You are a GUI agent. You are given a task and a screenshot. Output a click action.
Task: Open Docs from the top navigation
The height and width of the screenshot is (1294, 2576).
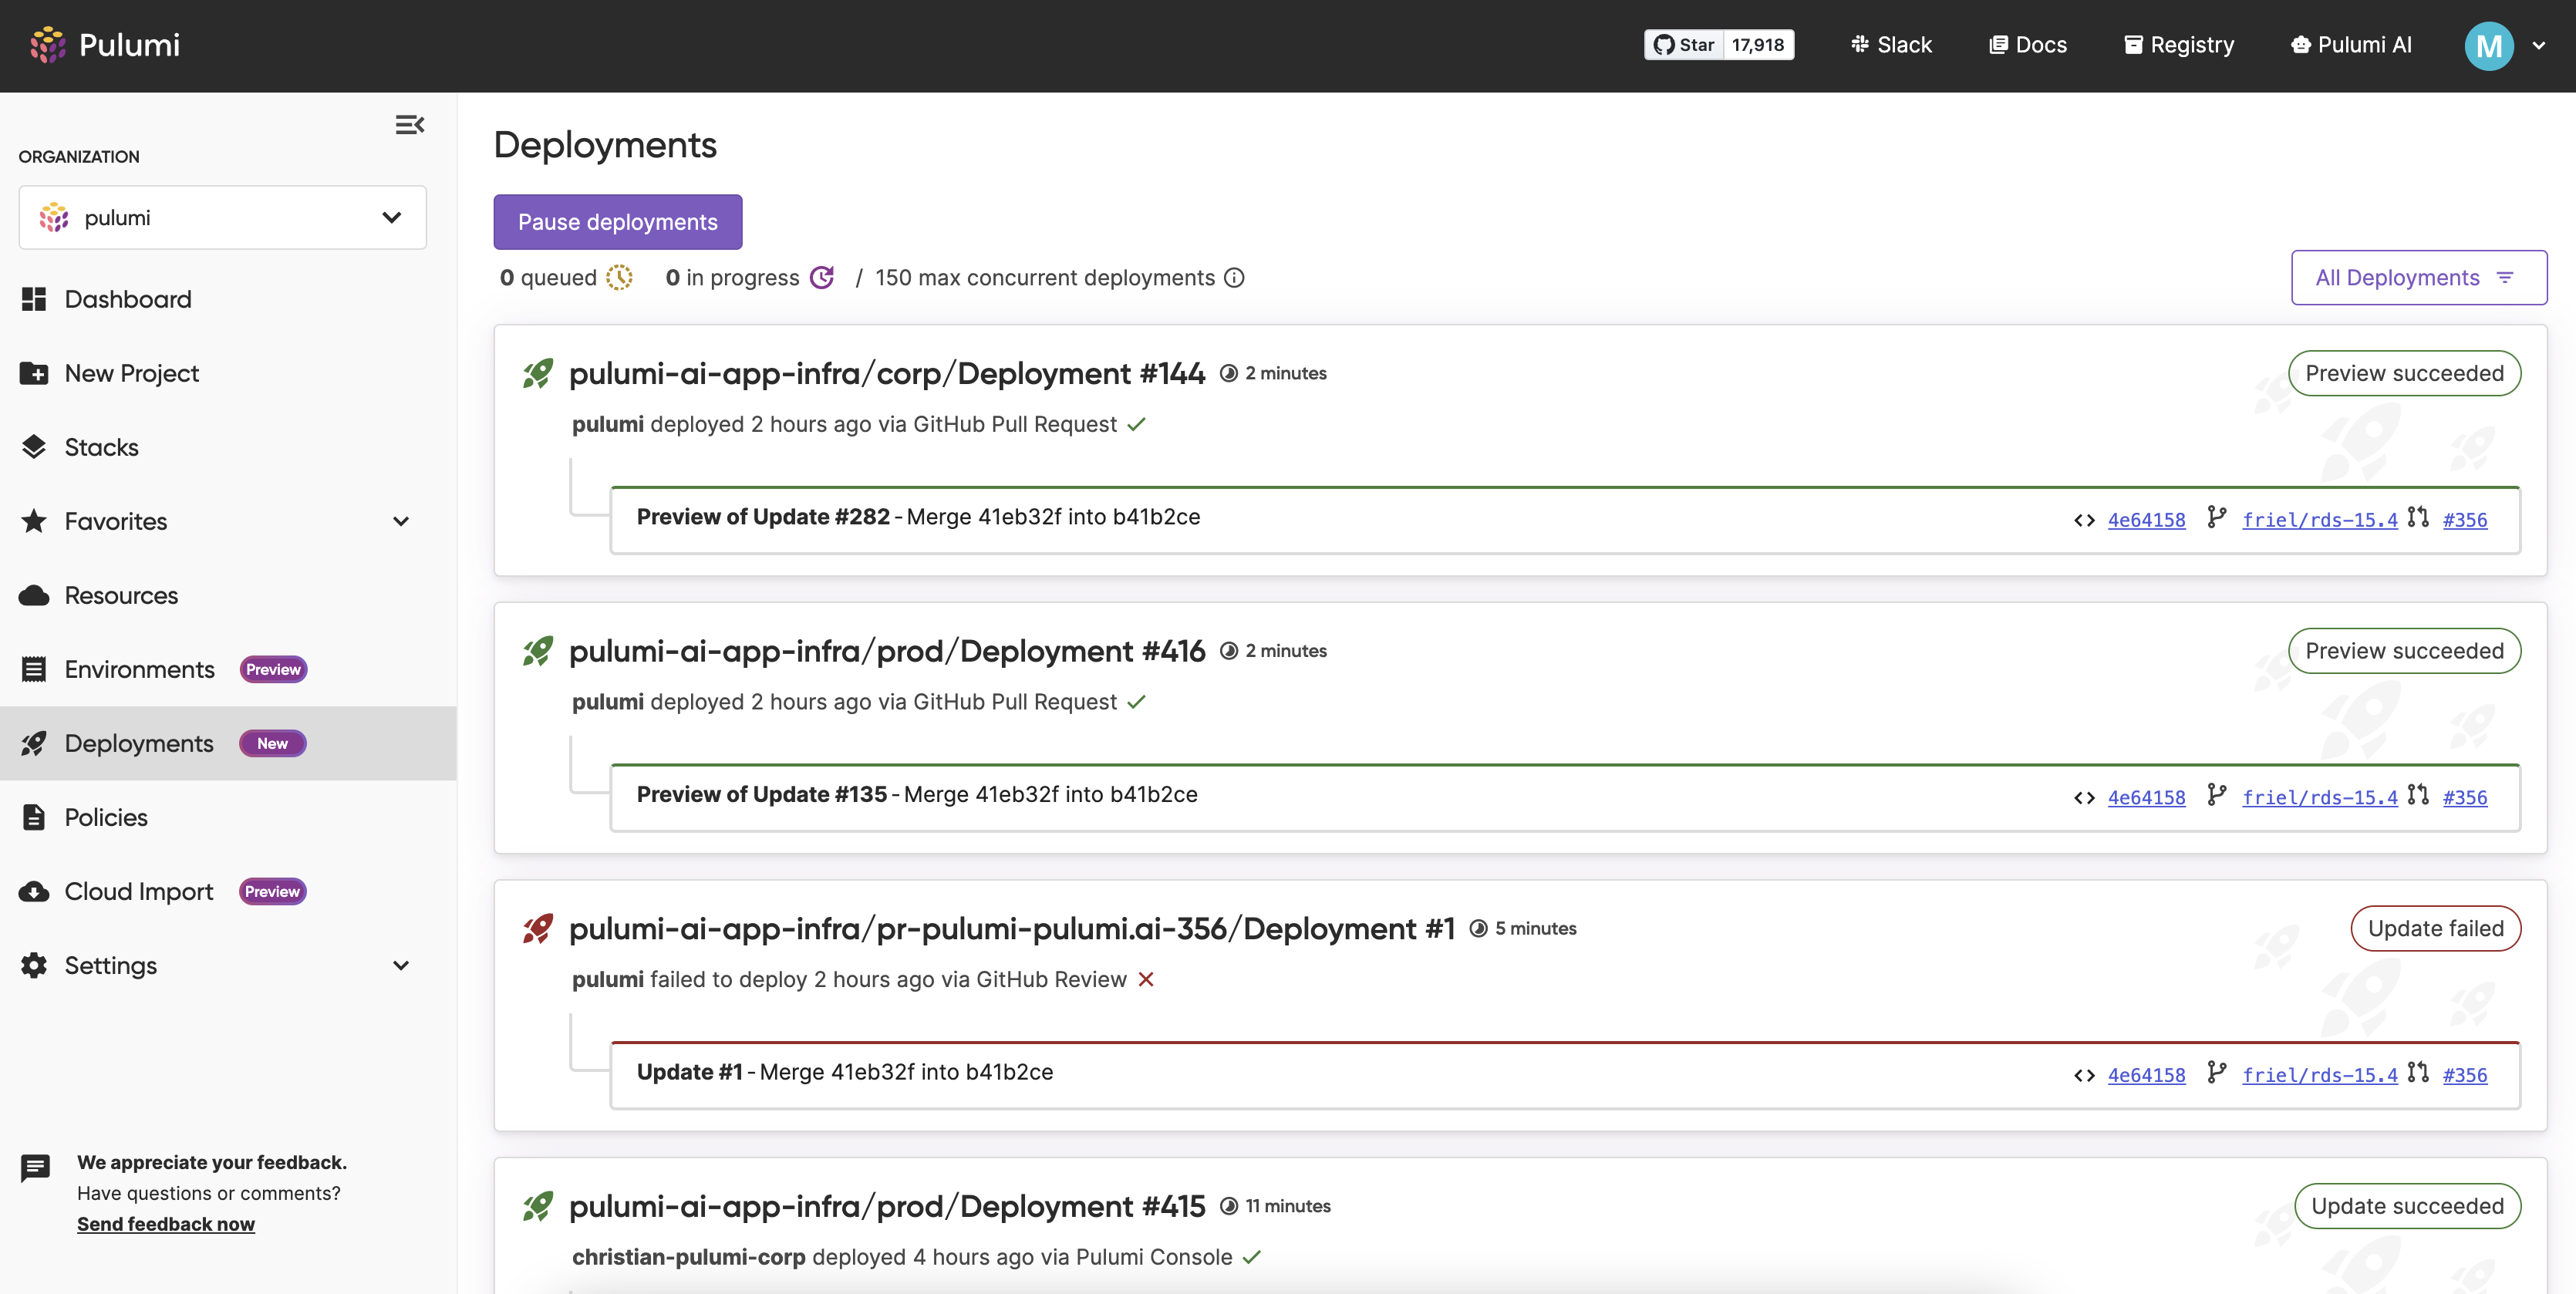tap(2028, 45)
